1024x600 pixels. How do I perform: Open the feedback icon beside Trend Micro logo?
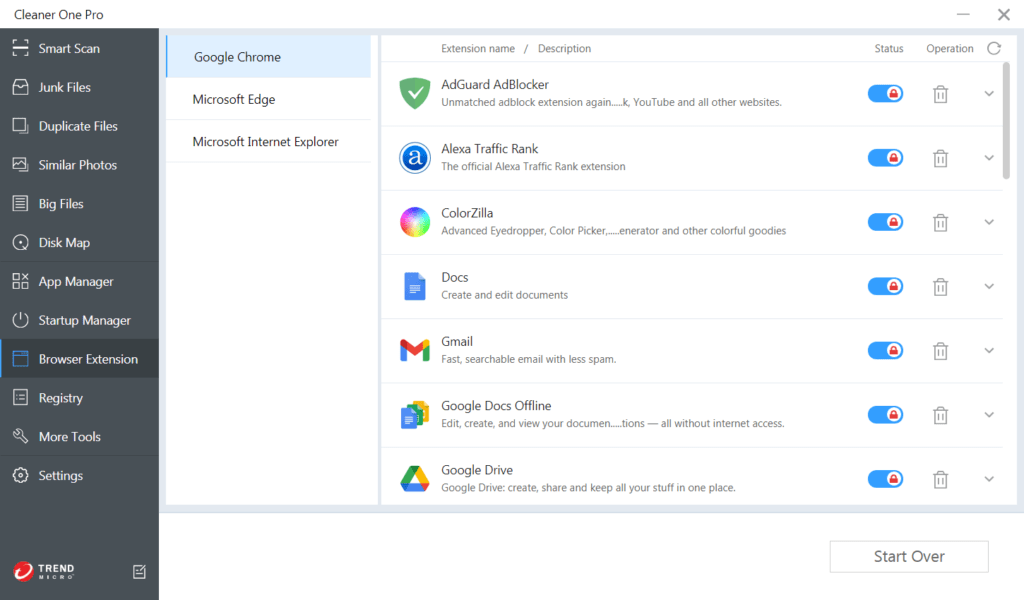tap(139, 572)
